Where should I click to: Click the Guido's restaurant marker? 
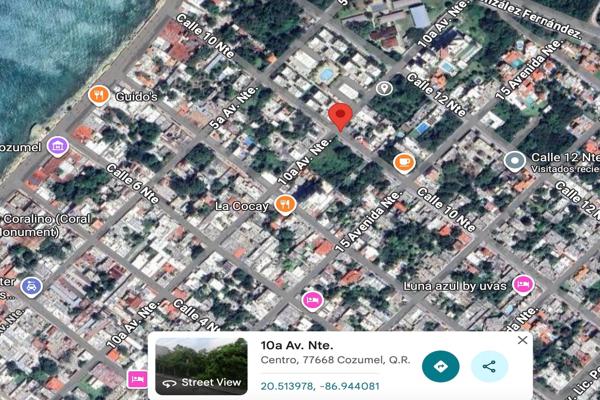point(98,95)
